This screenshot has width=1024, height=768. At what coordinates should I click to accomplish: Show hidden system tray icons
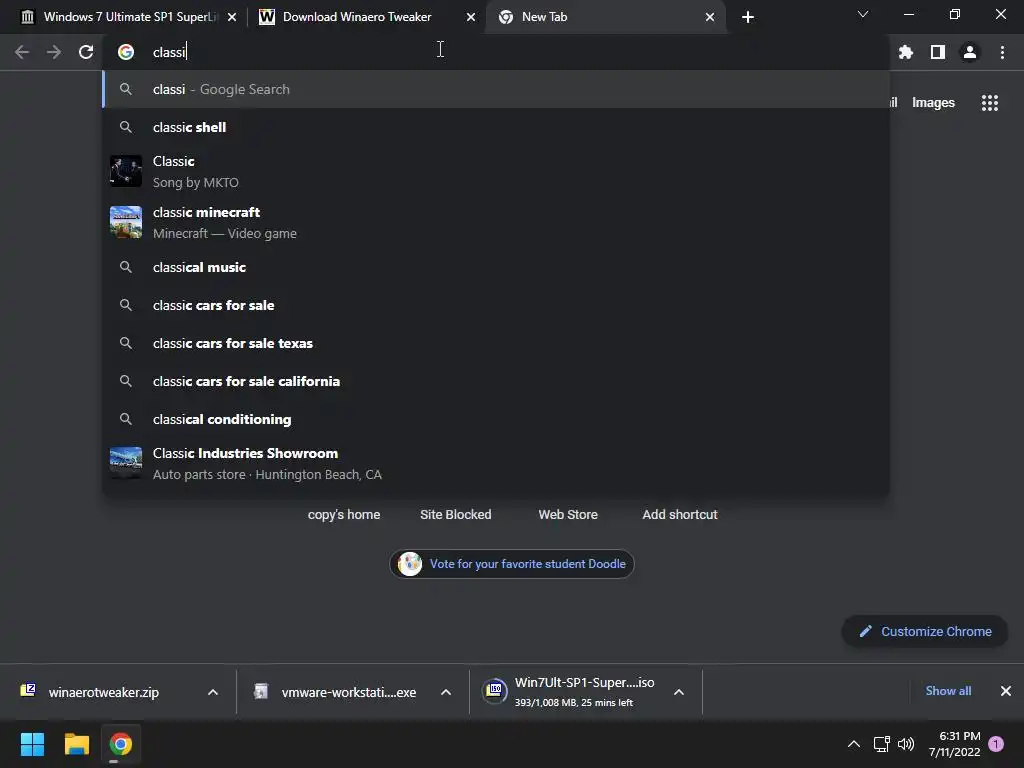[x=854, y=744]
